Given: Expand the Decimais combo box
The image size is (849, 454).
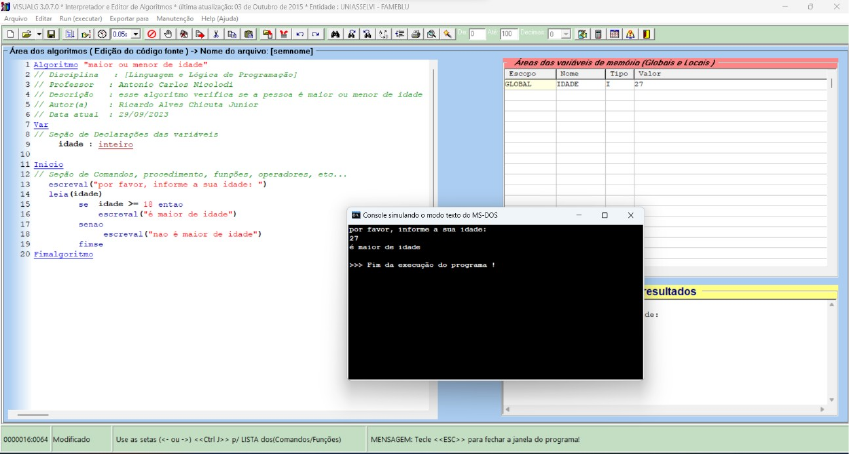Looking at the screenshot, I should coord(567,34).
